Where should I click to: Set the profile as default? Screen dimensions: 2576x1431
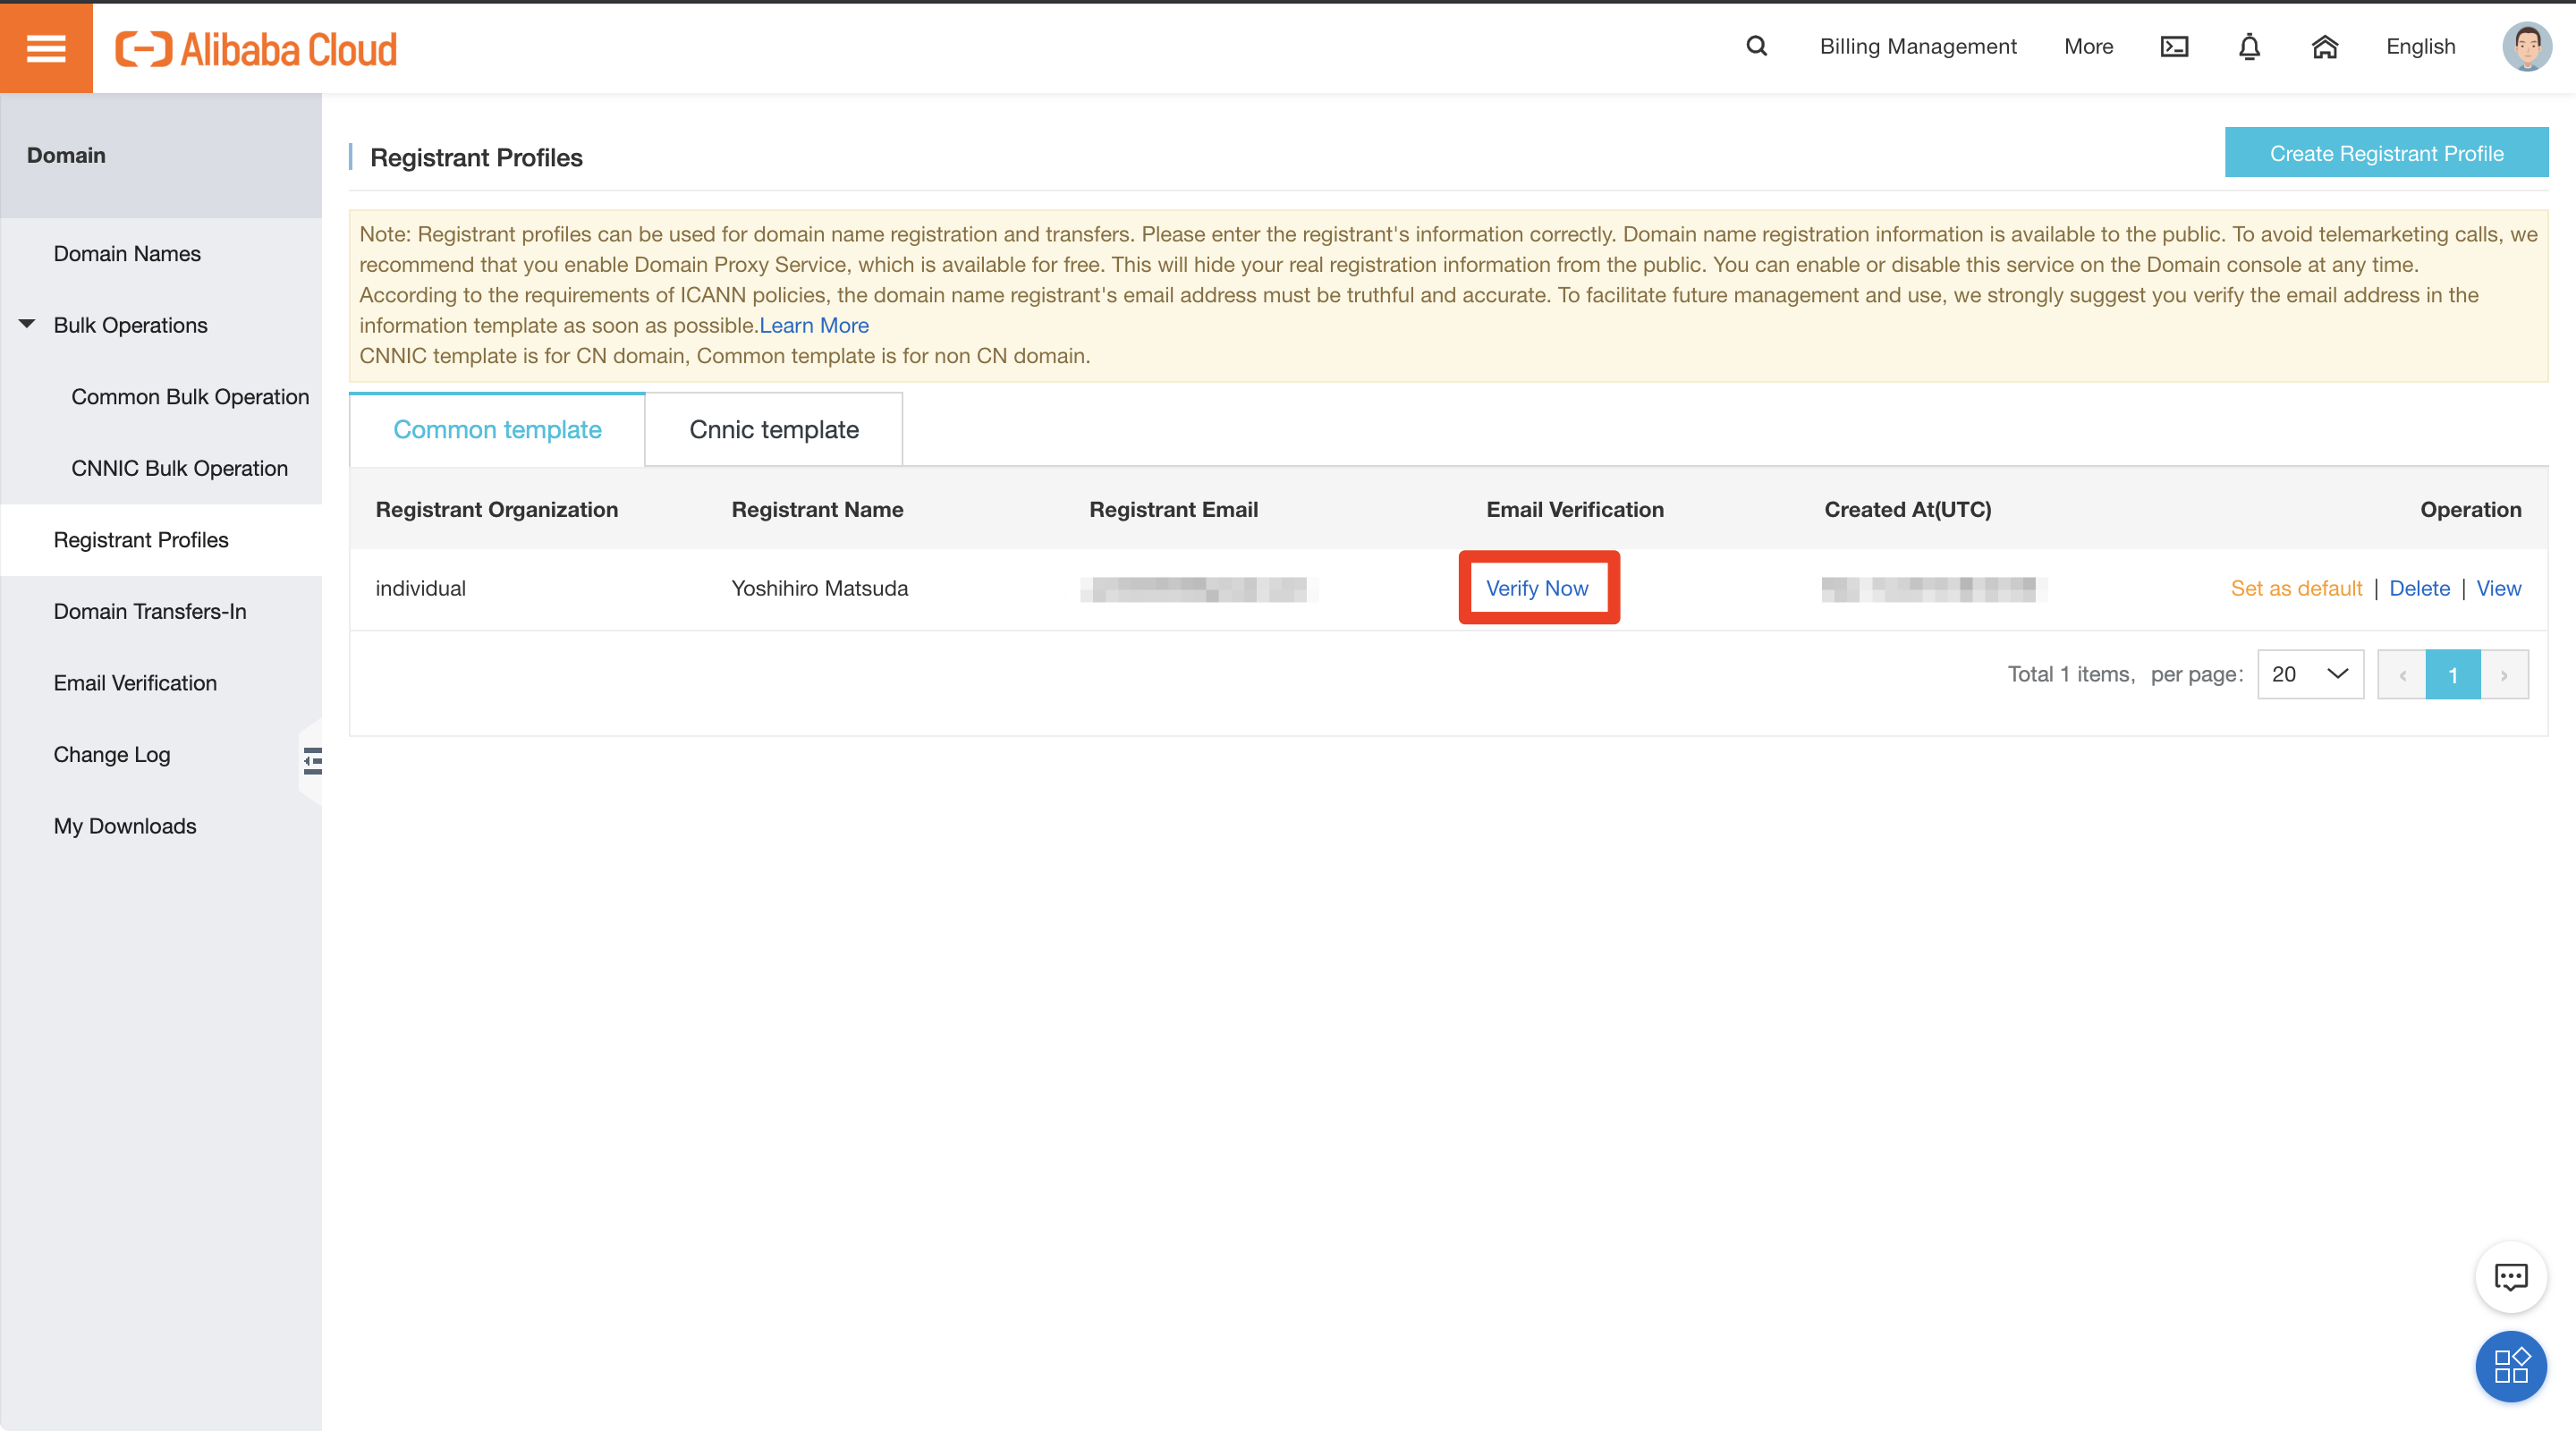click(x=2295, y=588)
